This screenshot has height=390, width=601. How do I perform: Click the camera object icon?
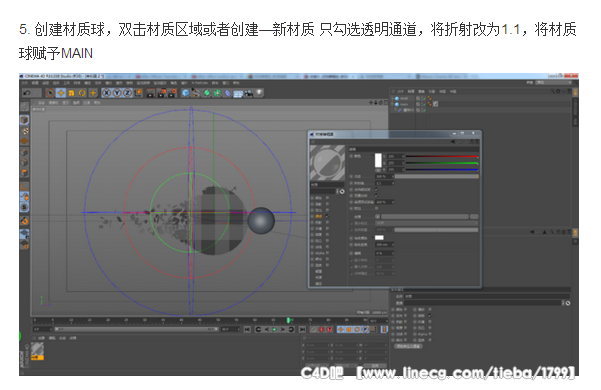coord(249,93)
